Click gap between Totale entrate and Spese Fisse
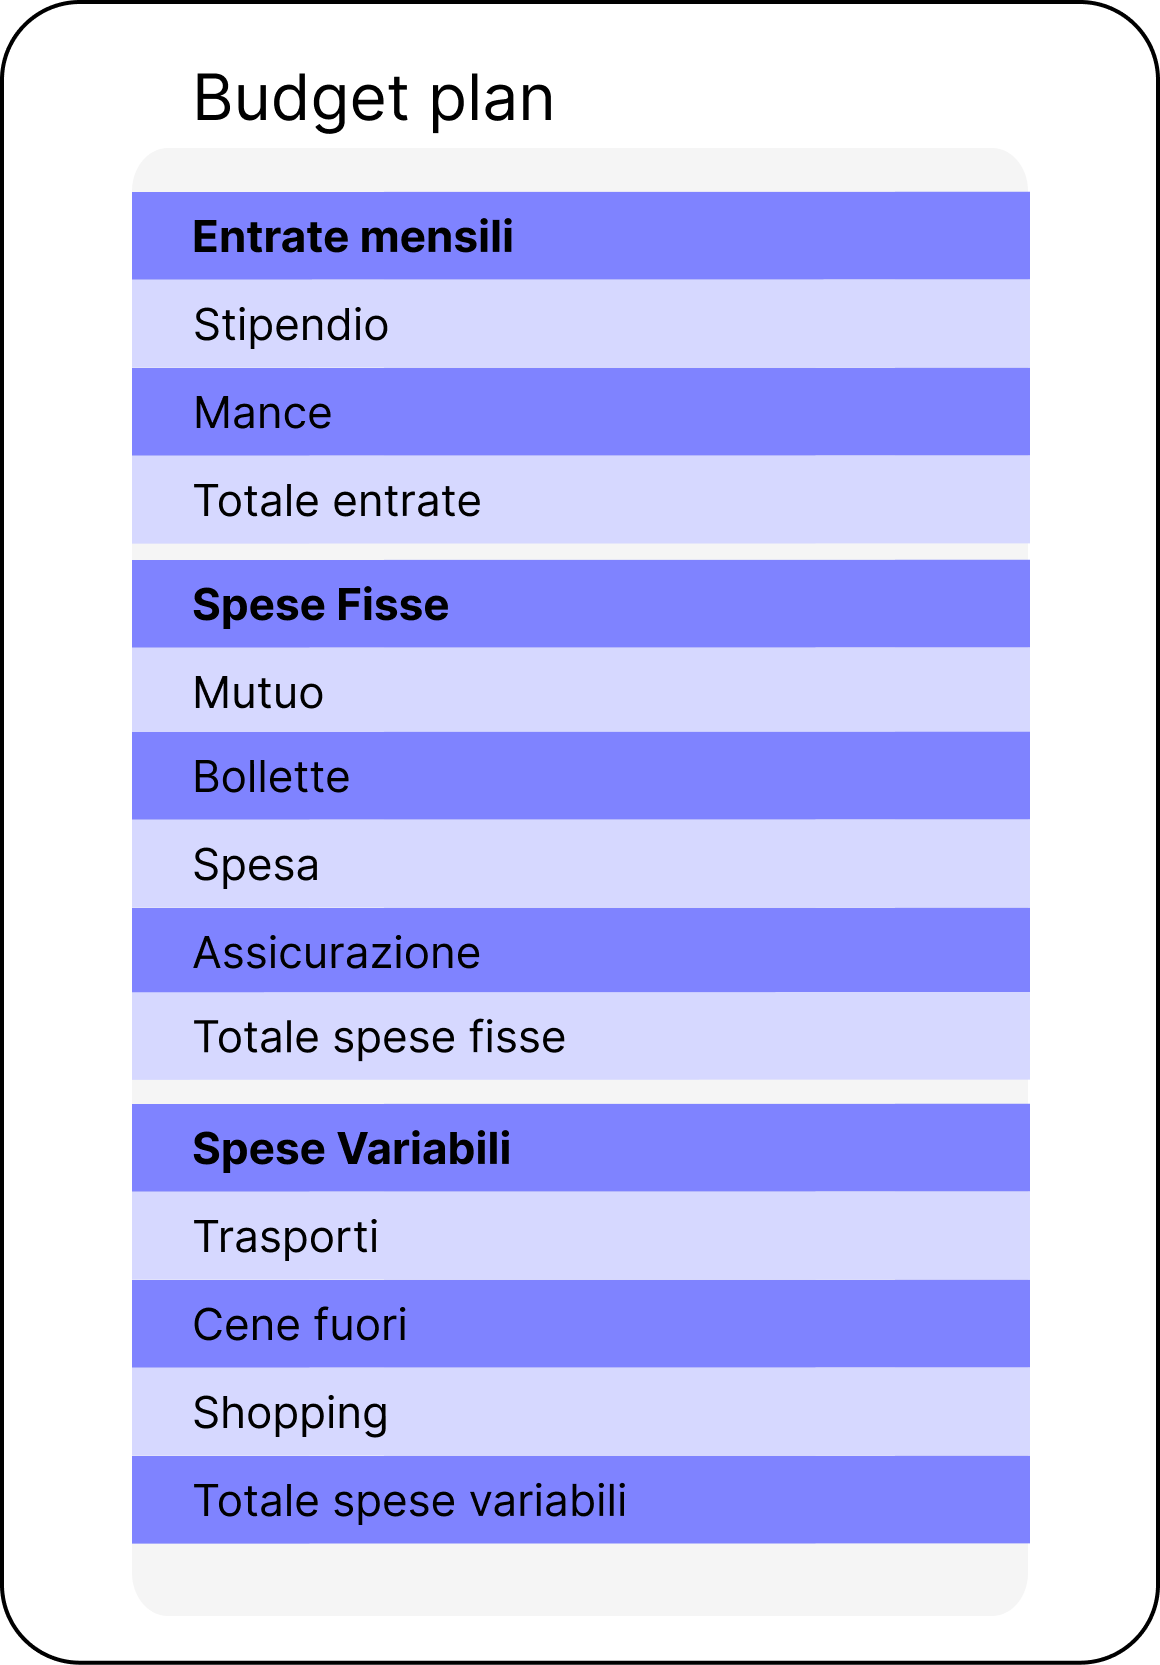 (x=580, y=552)
